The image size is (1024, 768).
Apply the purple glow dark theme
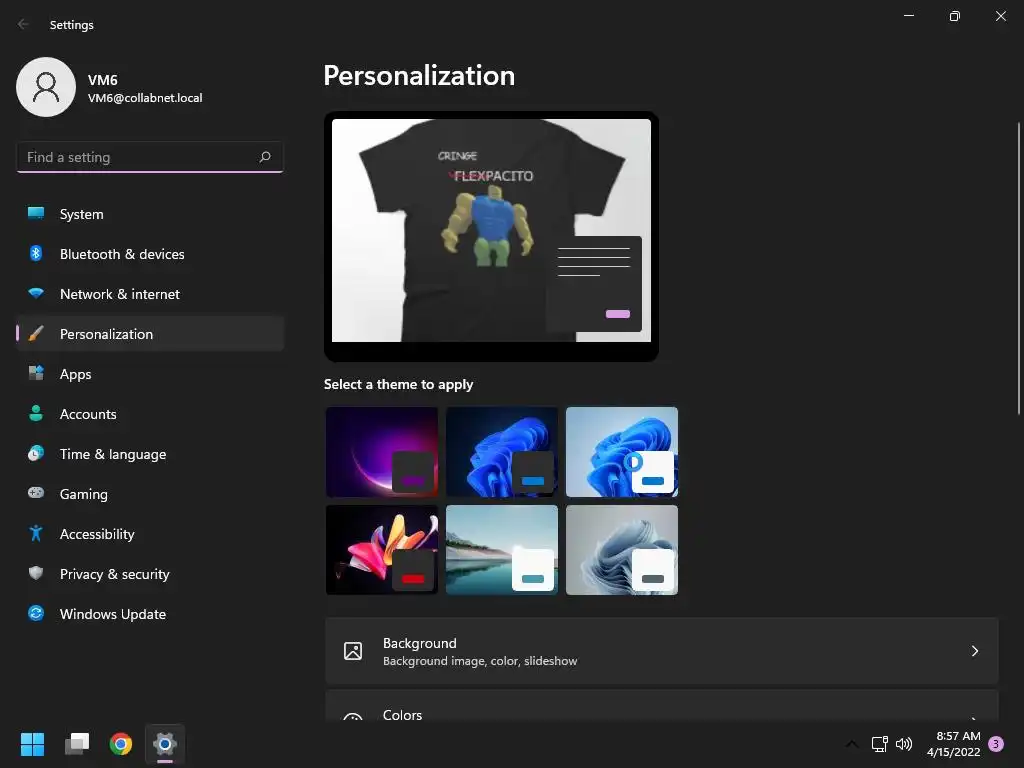pos(382,452)
